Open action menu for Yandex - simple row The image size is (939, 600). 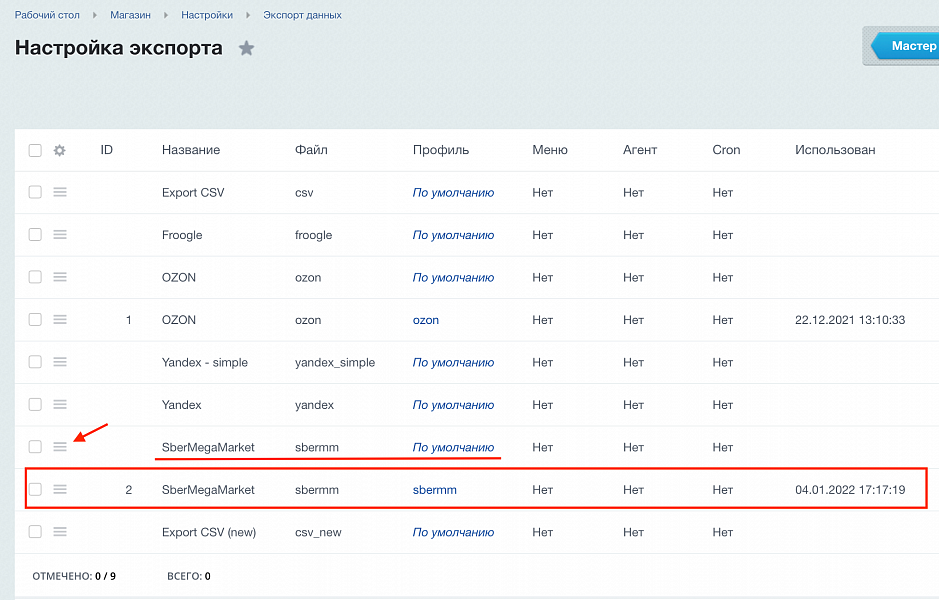[x=60, y=362]
